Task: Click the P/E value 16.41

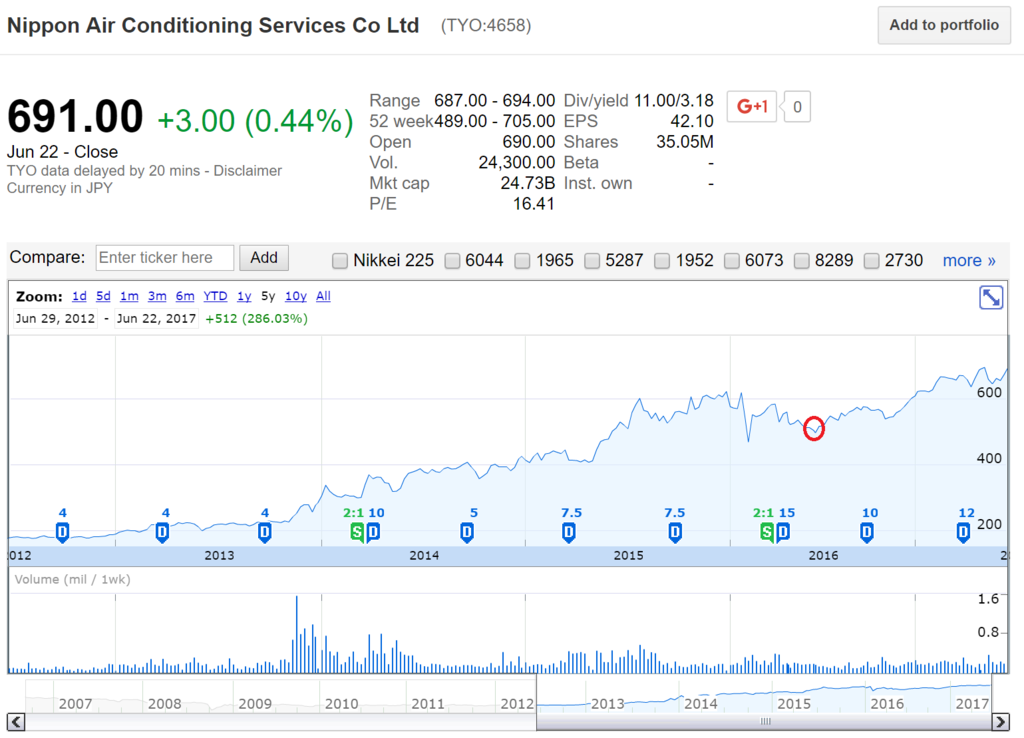Action: click(x=534, y=204)
